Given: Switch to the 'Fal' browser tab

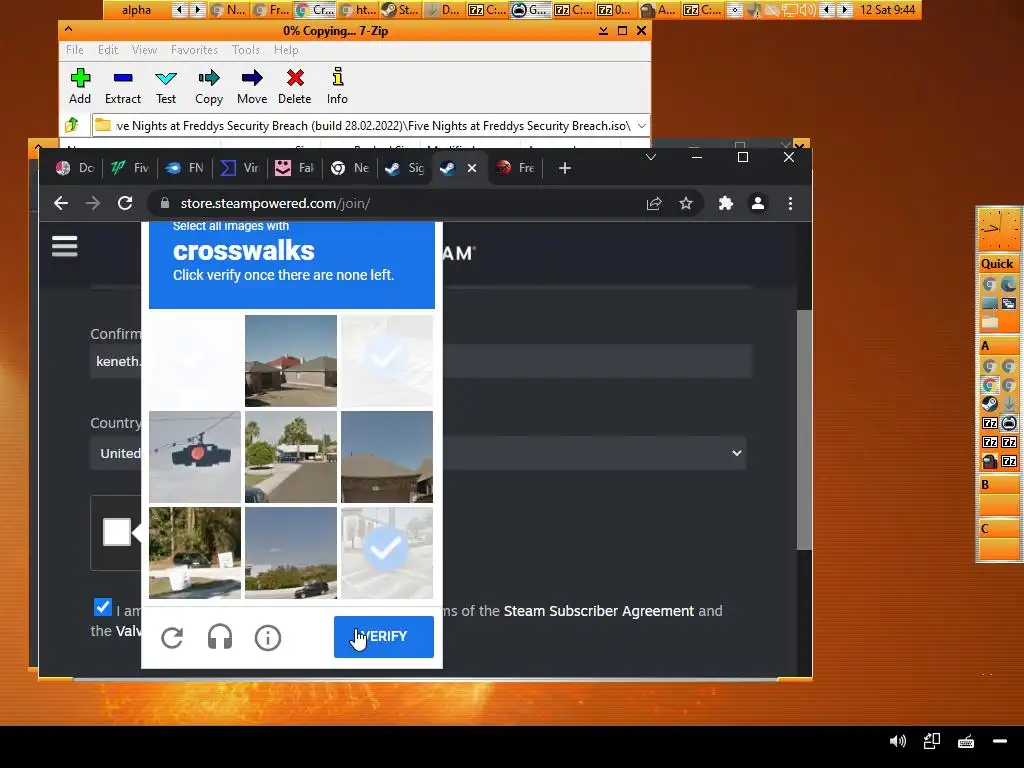Looking at the screenshot, I should tap(294, 168).
